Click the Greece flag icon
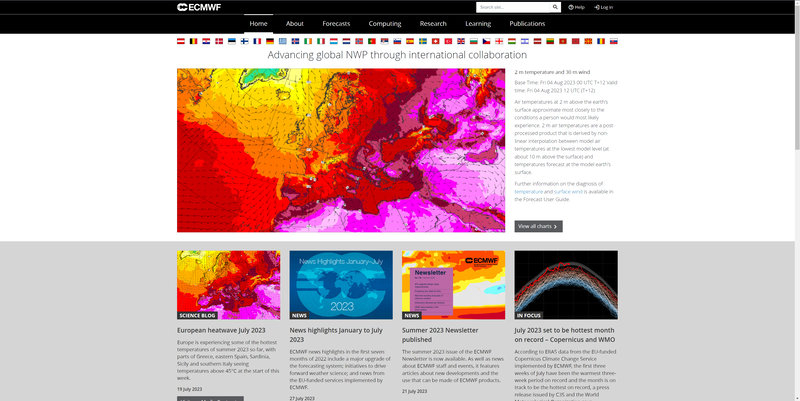Viewport: 800px width, 401px height. click(x=283, y=41)
